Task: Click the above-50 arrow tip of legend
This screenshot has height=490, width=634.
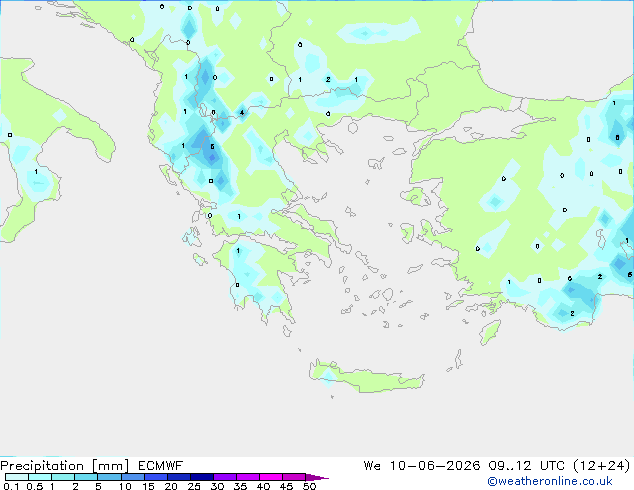Action: (317, 477)
